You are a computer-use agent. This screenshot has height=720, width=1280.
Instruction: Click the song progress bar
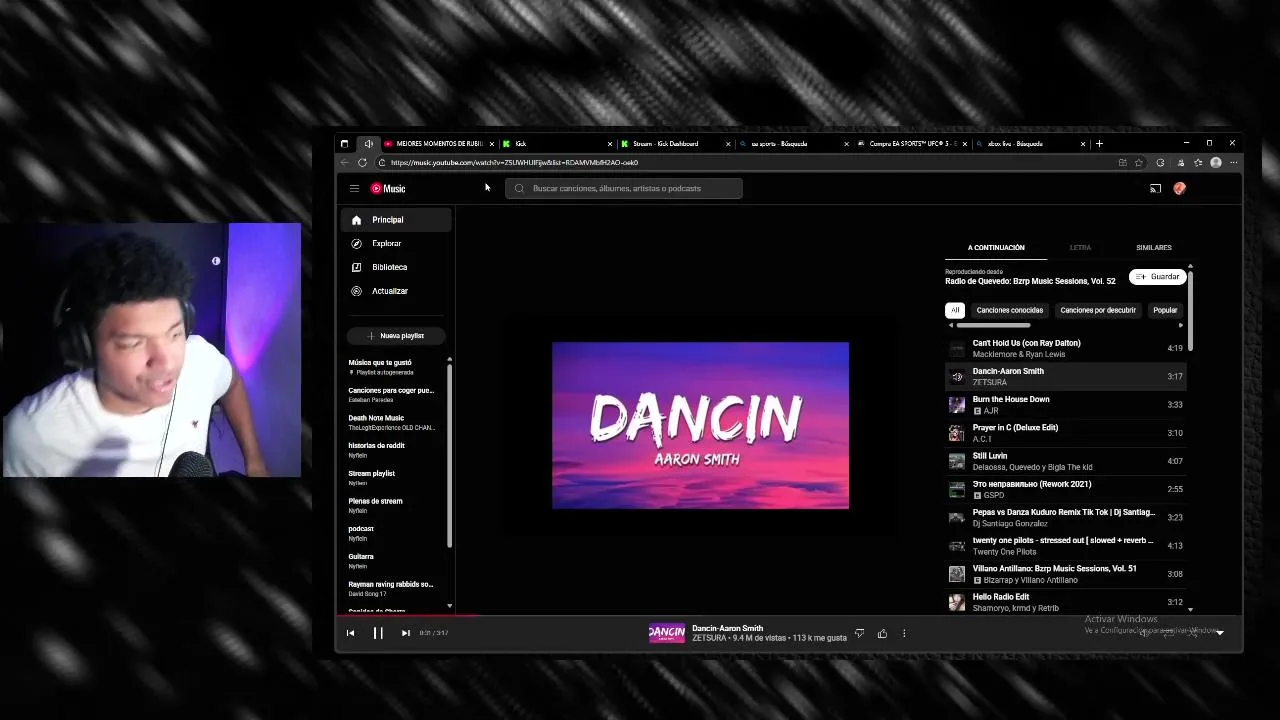pyautogui.click(x=789, y=617)
